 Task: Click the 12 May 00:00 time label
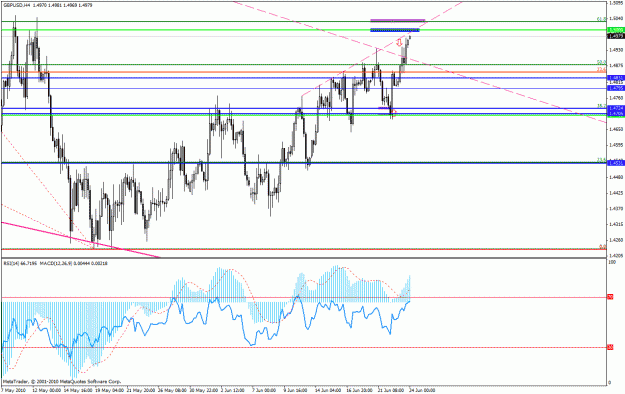(x=47, y=390)
